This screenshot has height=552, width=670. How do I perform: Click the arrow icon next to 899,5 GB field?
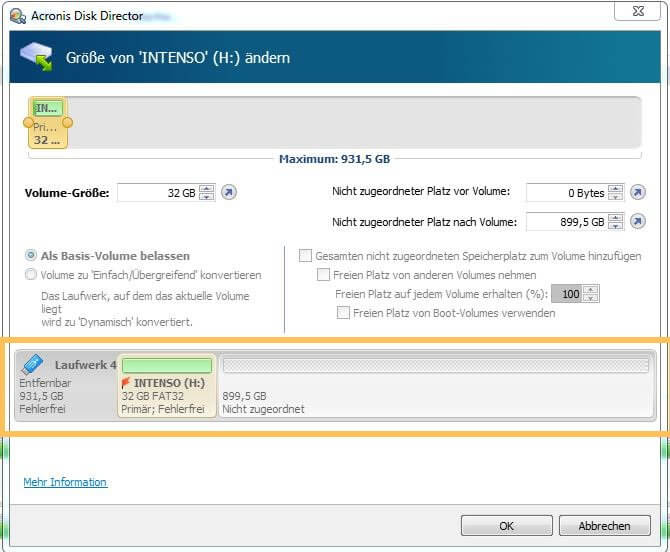(638, 222)
